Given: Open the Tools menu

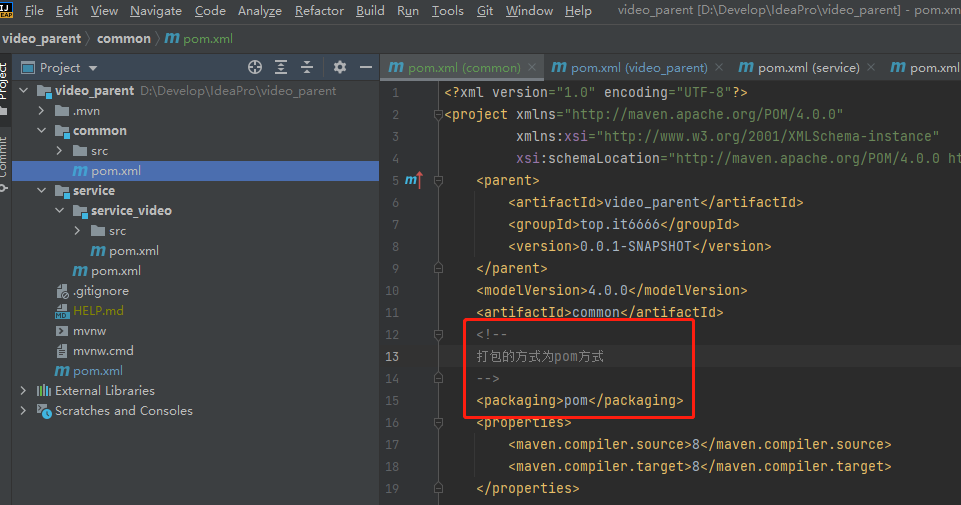Looking at the screenshot, I should point(447,10).
